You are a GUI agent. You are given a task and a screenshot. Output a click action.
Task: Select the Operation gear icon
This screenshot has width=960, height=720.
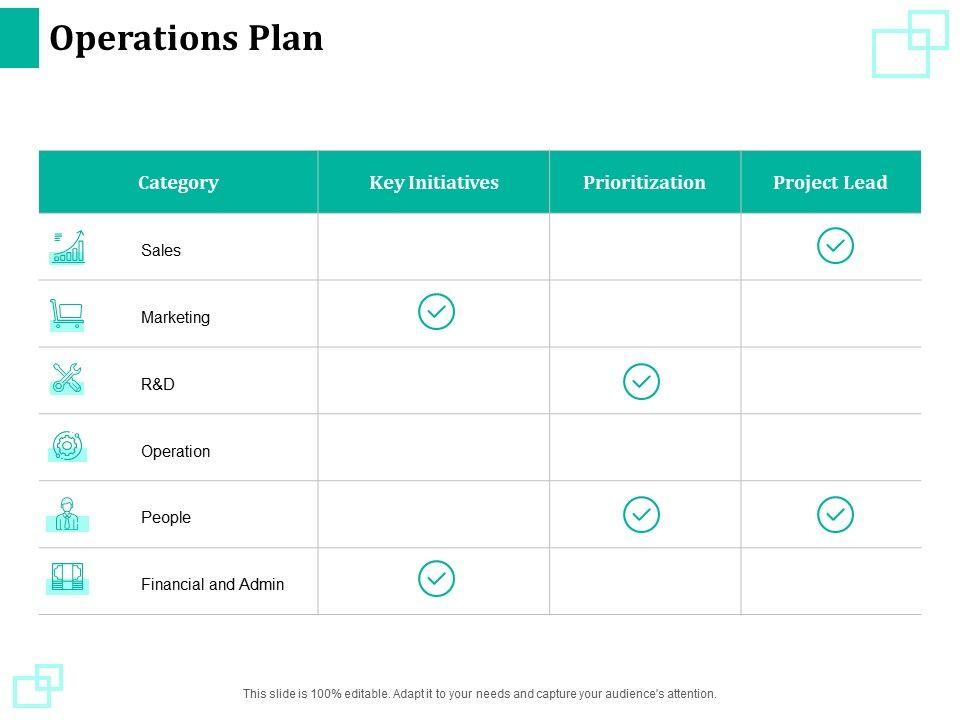click(67, 446)
